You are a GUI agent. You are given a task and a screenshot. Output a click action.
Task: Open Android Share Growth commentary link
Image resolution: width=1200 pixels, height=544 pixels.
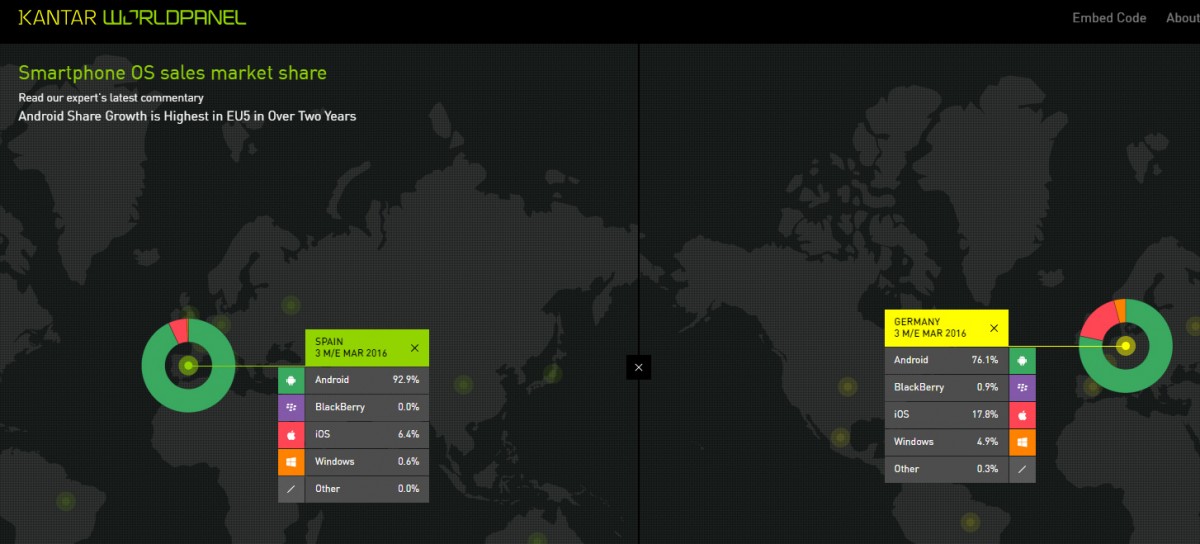click(187, 116)
